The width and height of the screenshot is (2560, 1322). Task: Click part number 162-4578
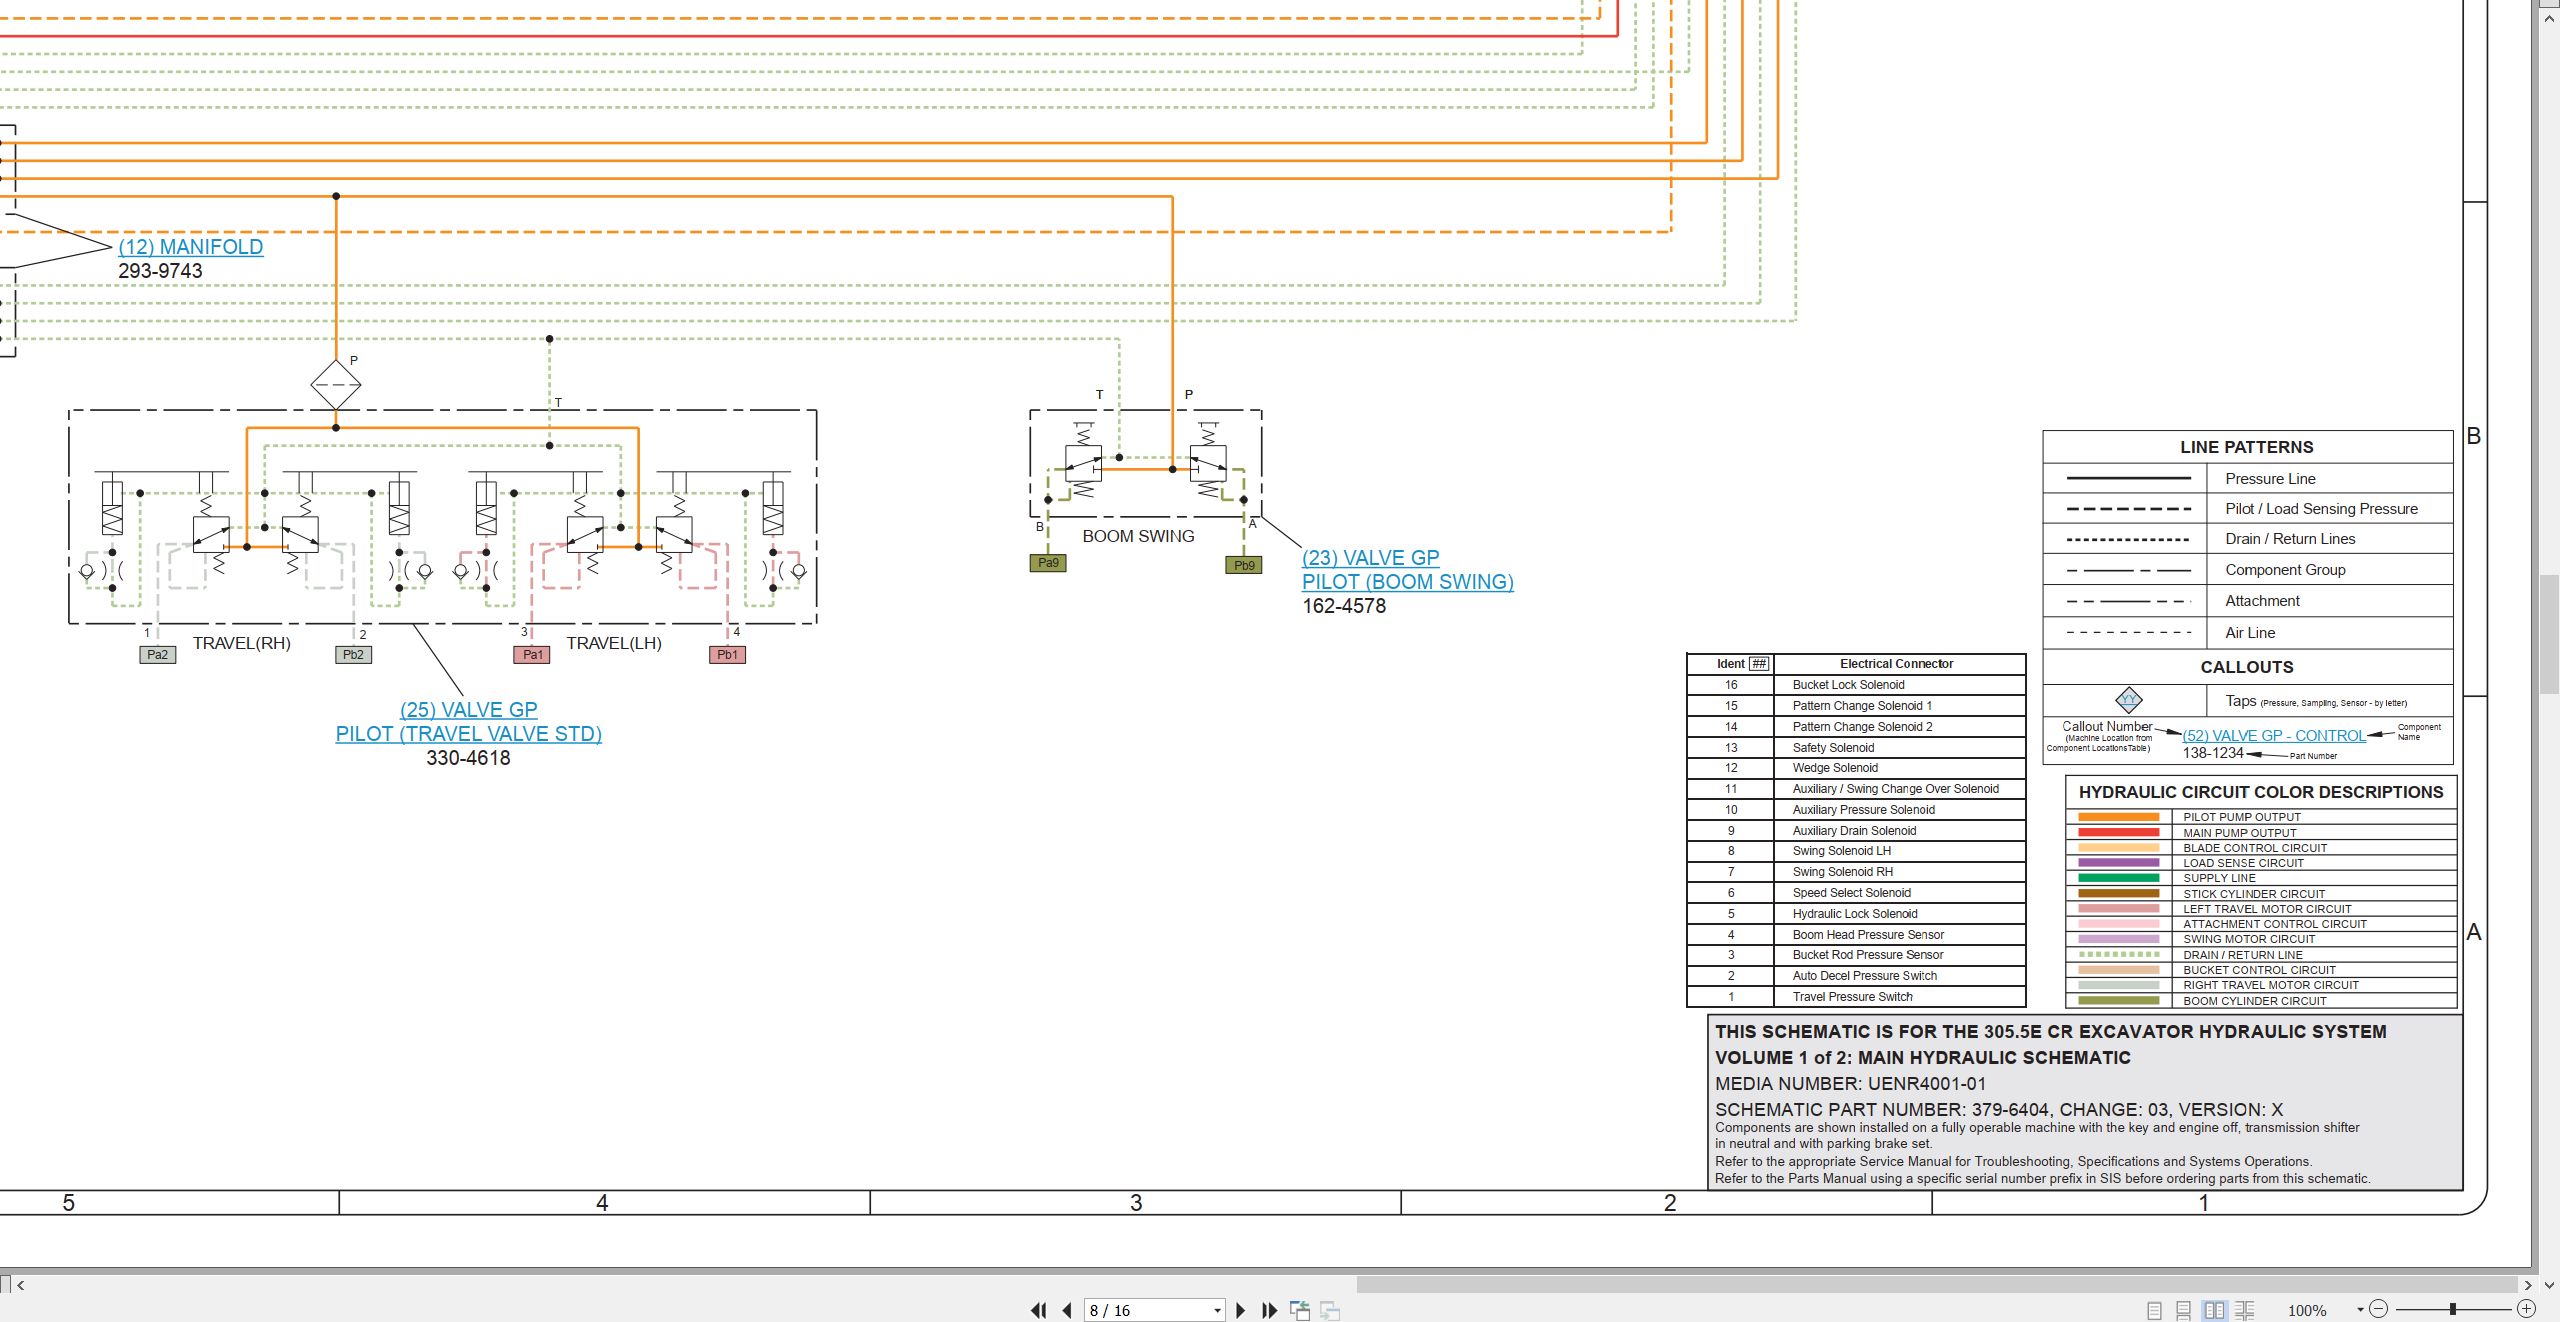tap(1344, 606)
